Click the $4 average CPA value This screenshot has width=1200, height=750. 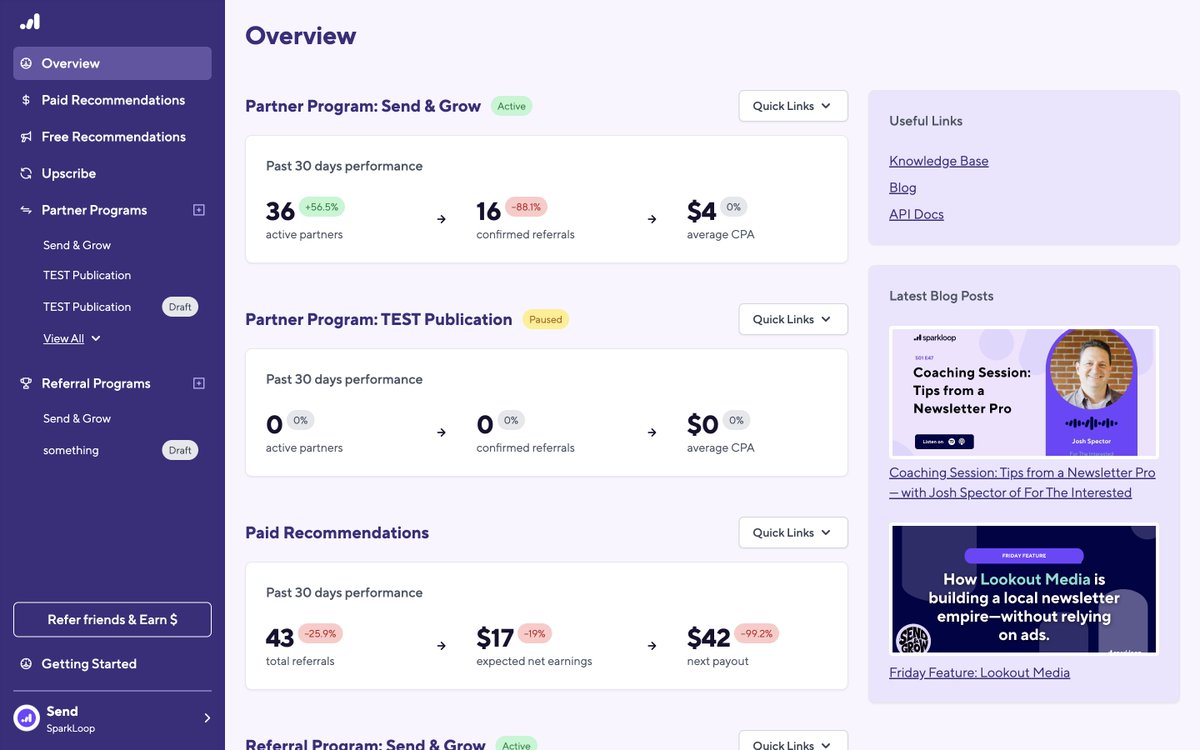702,211
